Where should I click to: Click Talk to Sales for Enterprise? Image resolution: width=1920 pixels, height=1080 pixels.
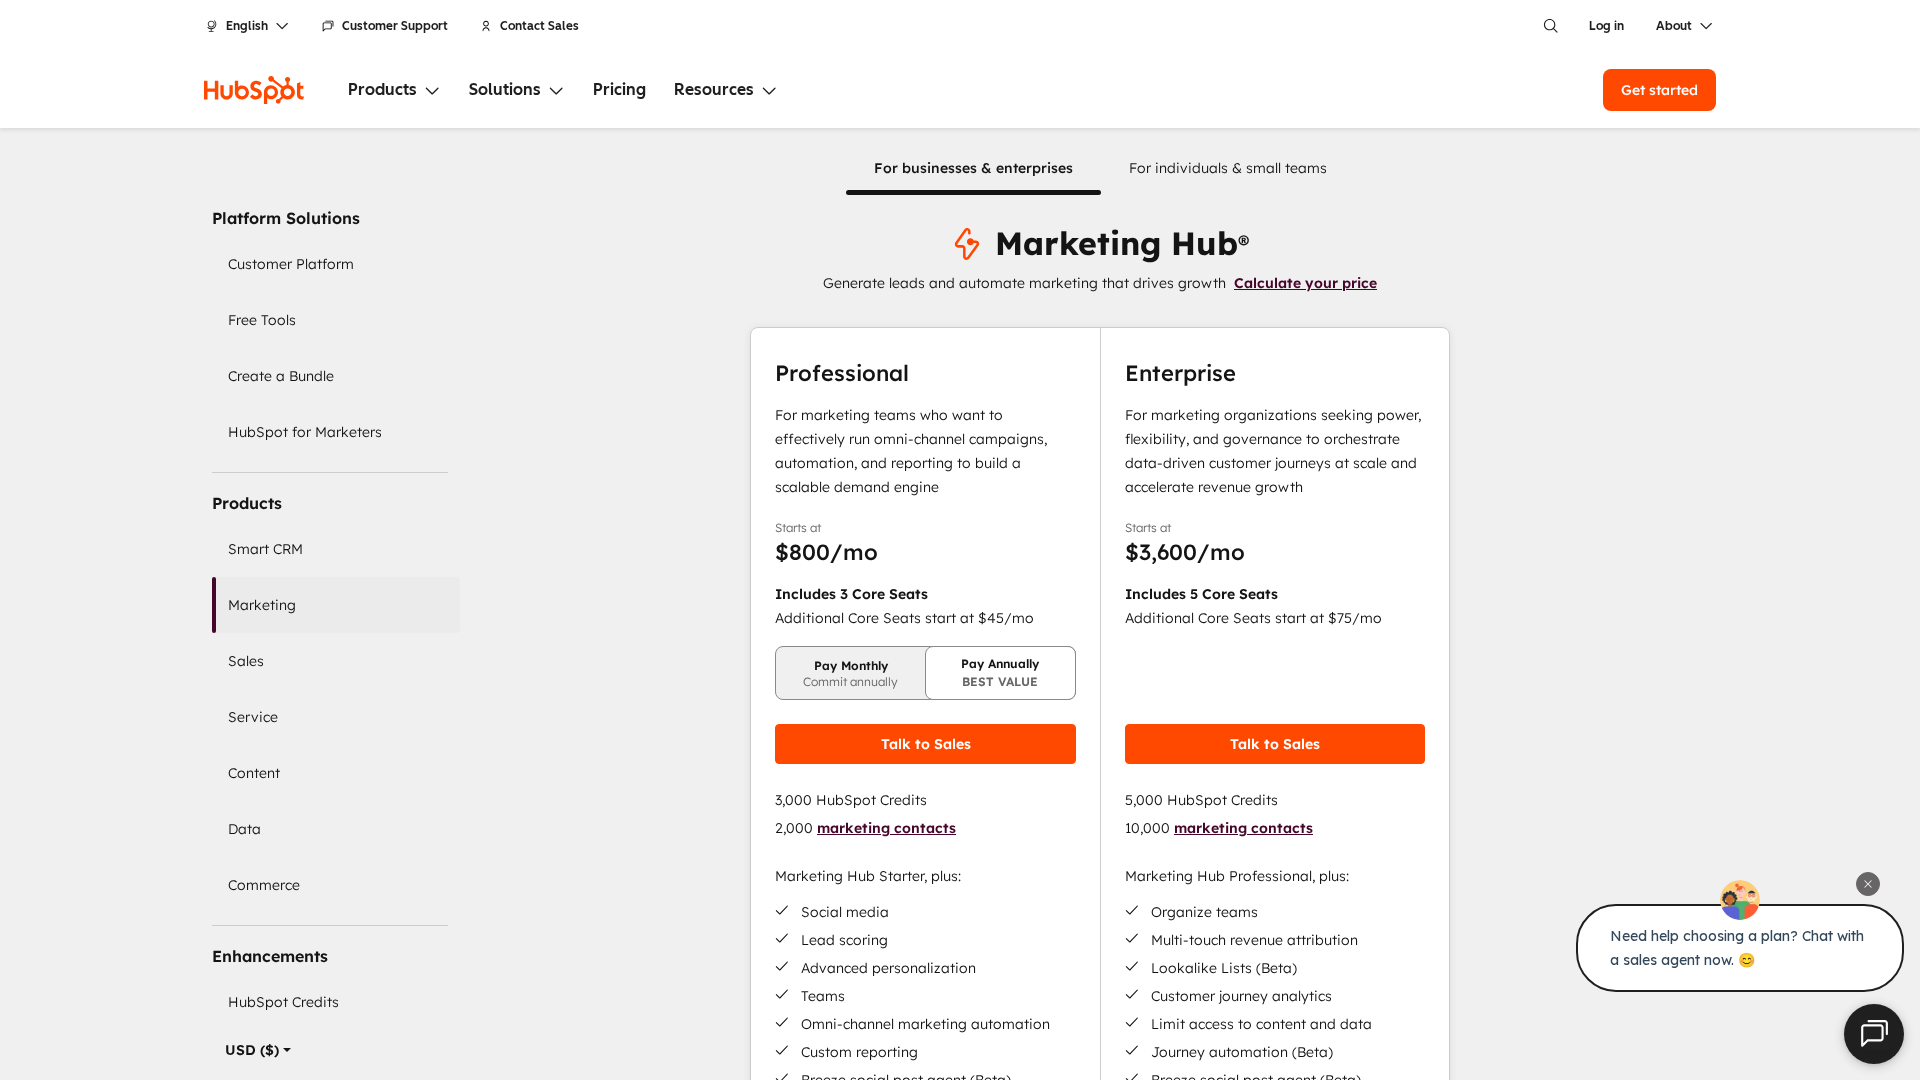(x=1274, y=744)
